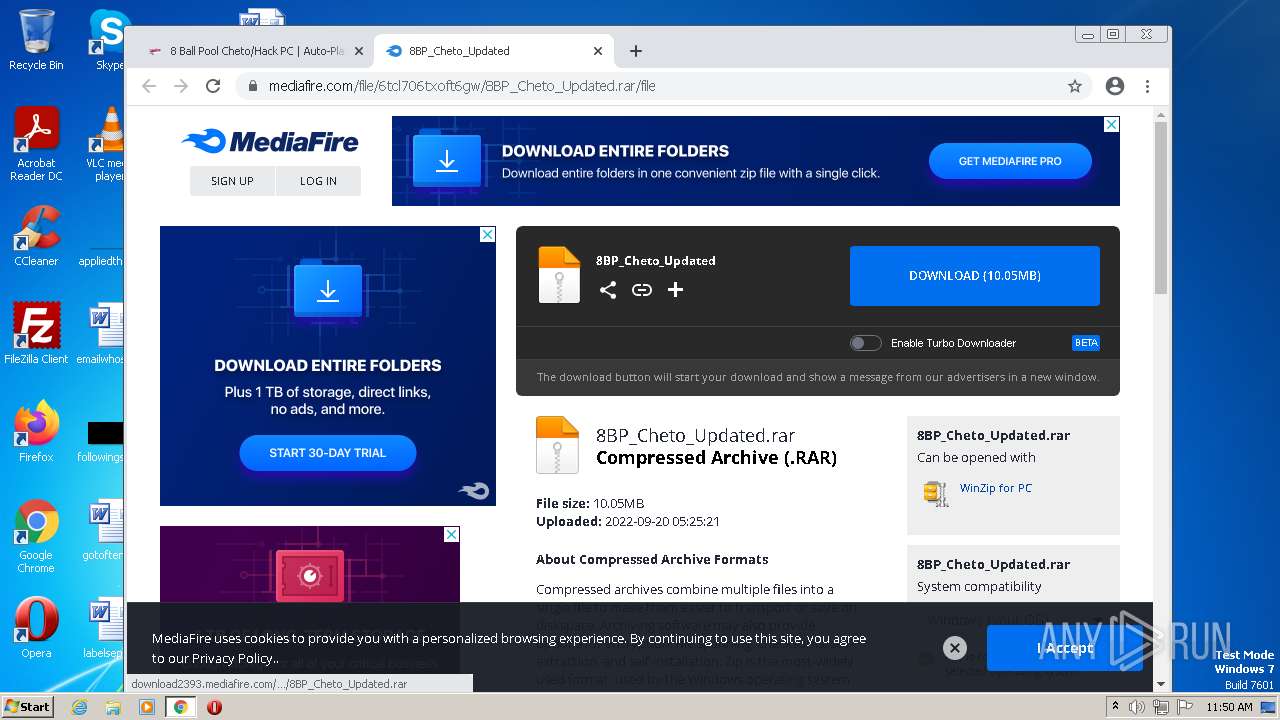This screenshot has height=720, width=1280.
Task: Click the clock showing 11:50 AM
Action: tap(1229, 707)
